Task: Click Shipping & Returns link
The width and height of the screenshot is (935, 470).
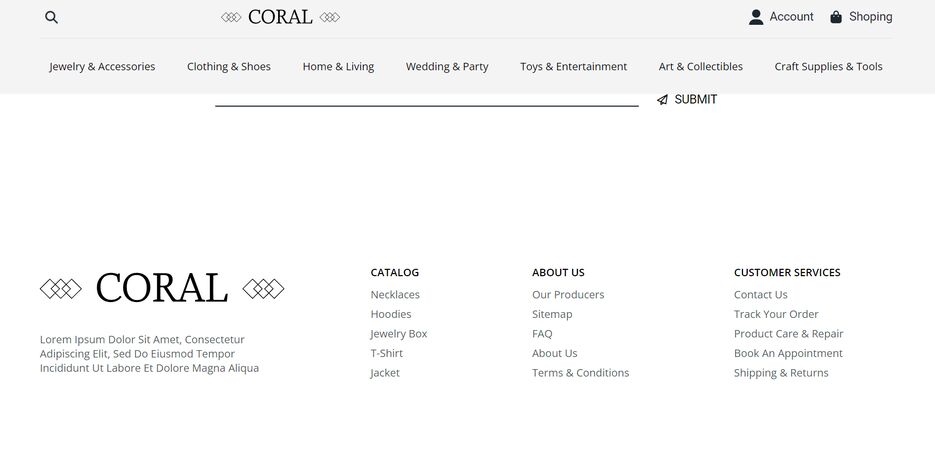Action: point(781,373)
